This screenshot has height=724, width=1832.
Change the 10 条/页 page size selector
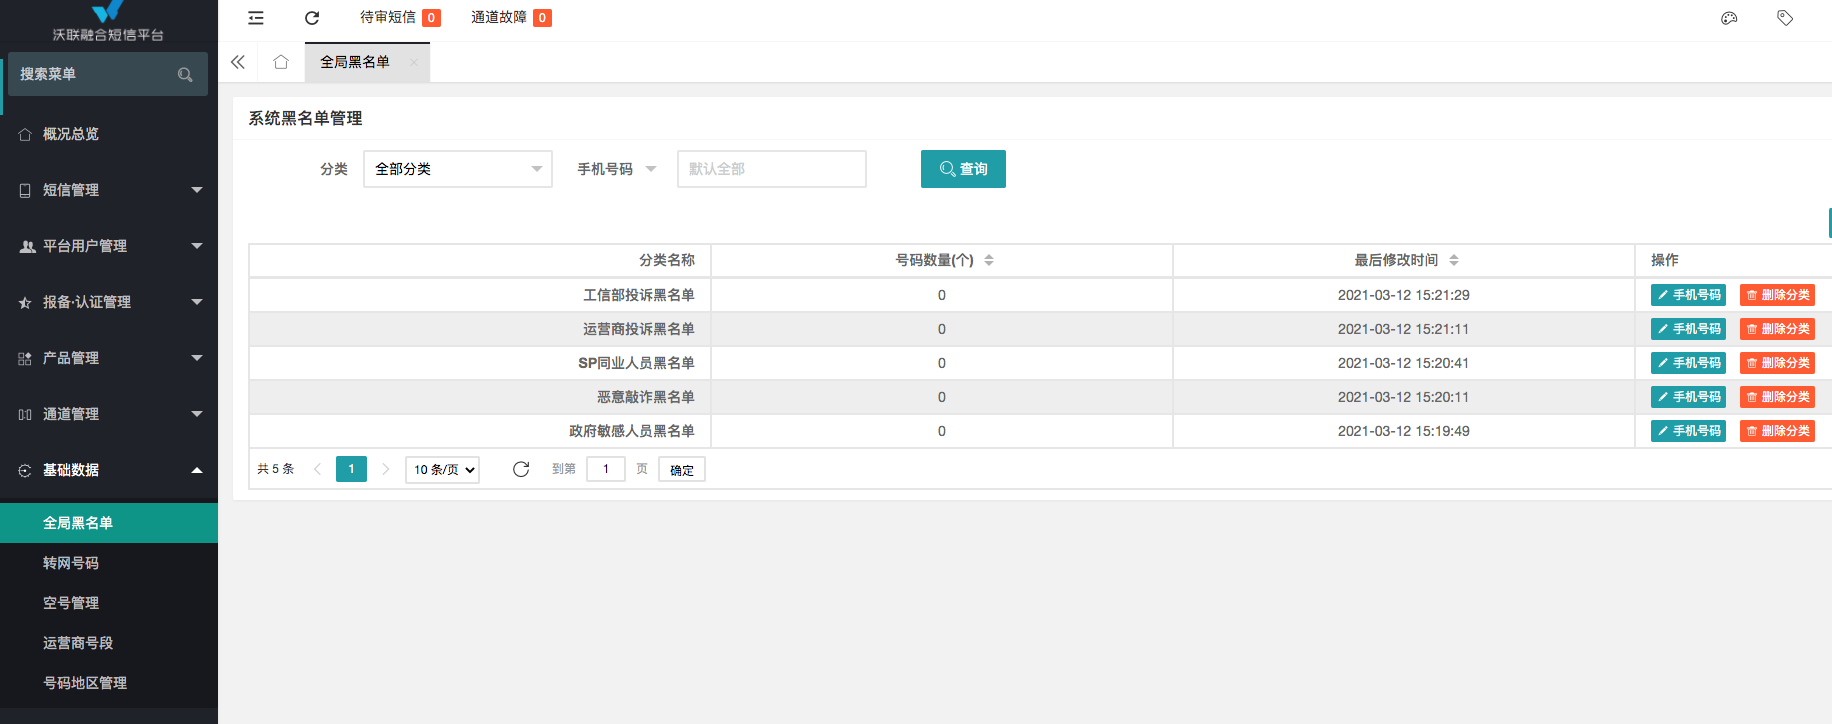[x=442, y=469]
